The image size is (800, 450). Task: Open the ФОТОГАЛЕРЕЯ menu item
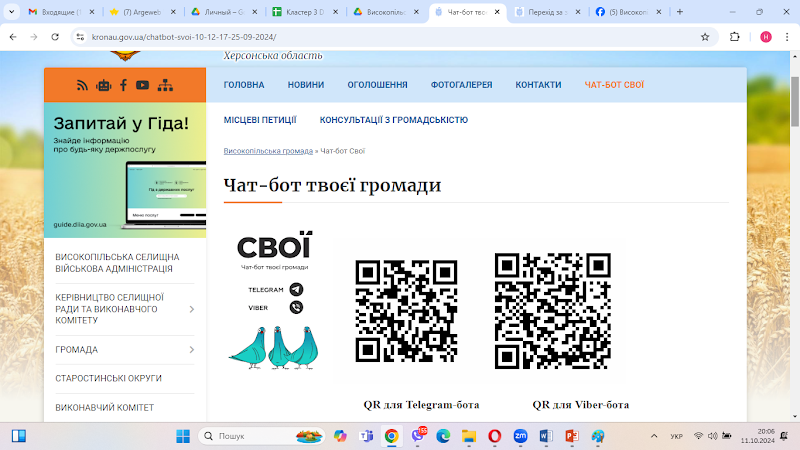pos(461,85)
